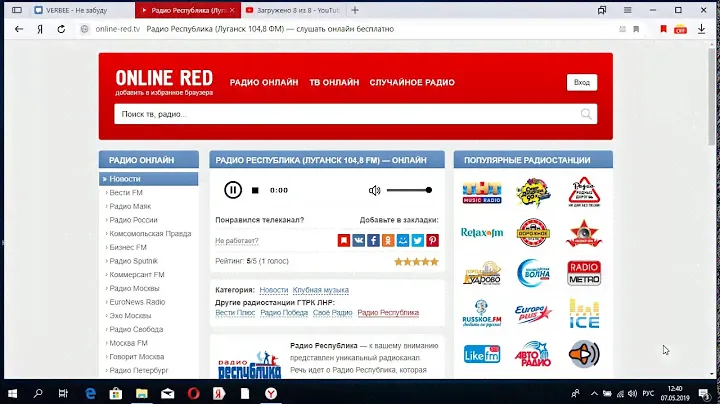Click the Не работает? link
Screen dimensions: 720x404
237,241
